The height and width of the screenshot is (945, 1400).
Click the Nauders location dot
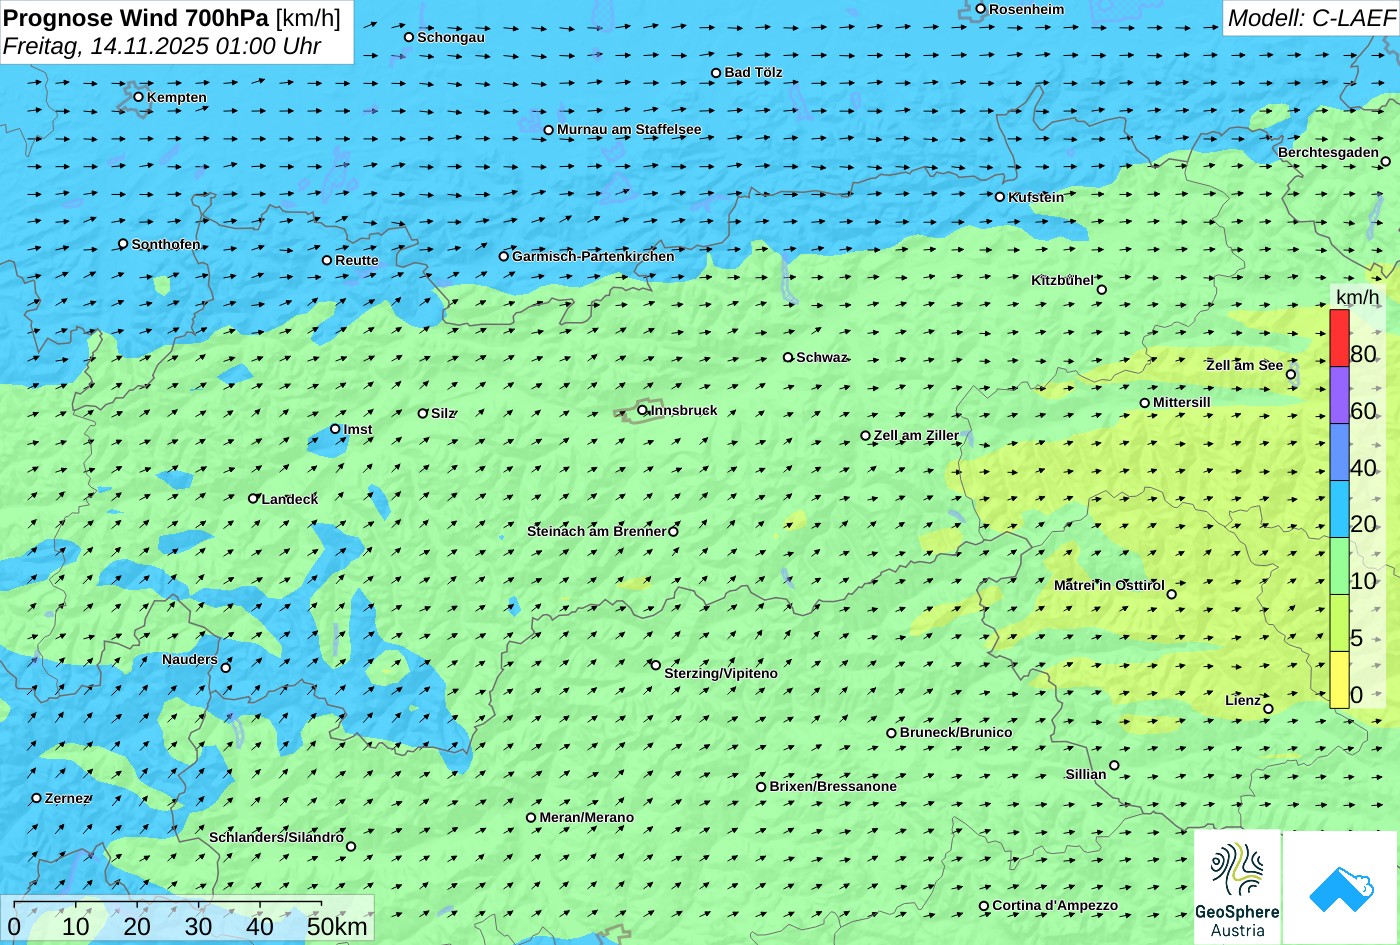pyautogui.click(x=226, y=668)
